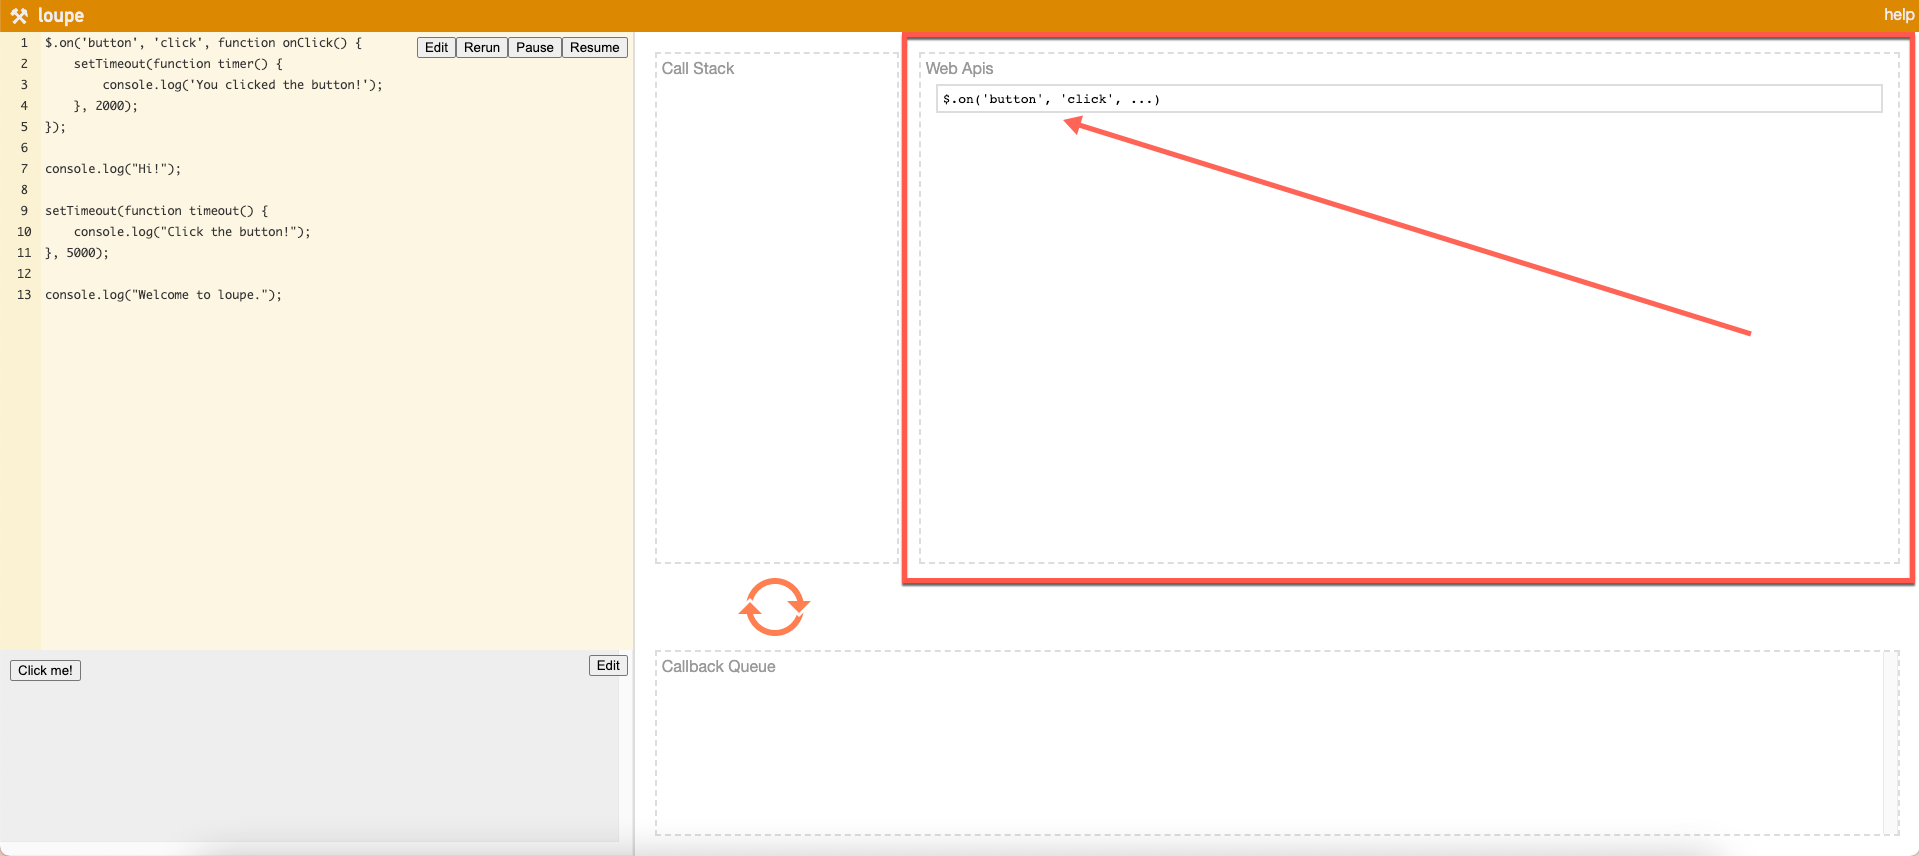This screenshot has width=1919, height=856.
Task: Click the Callback Queue vertical scrollbar
Action: coord(1891,743)
